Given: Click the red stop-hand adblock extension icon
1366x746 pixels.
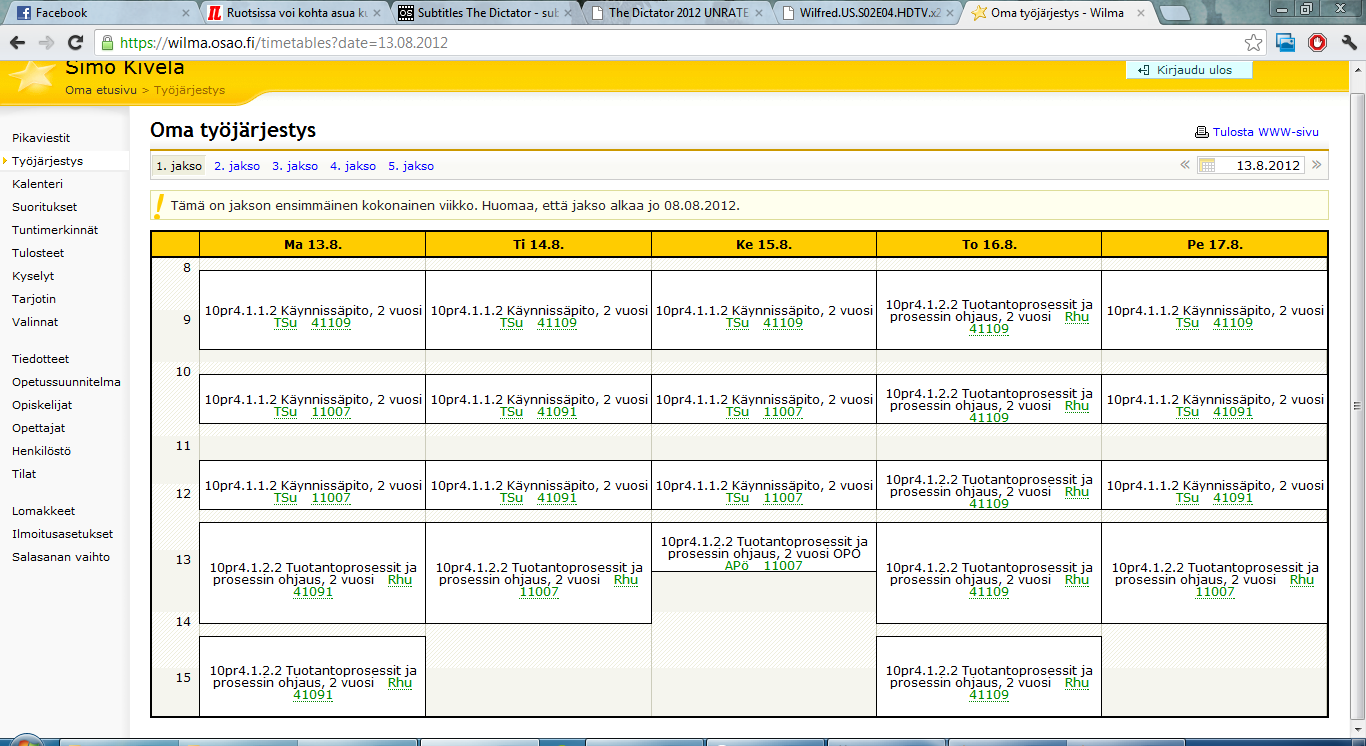Looking at the screenshot, I should point(1317,43).
